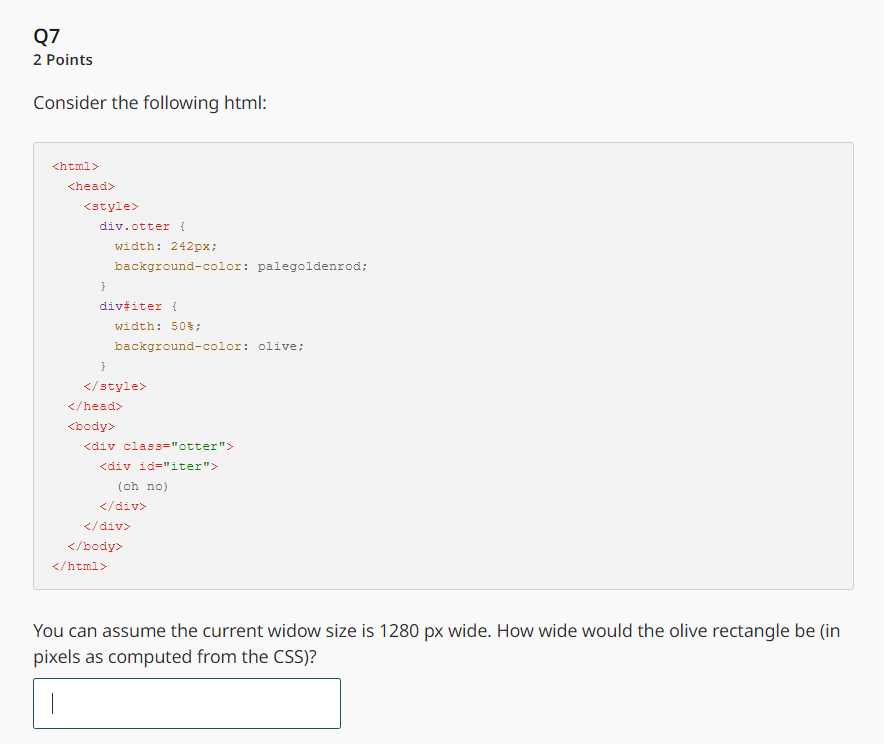The height and width of the screenshot is (744, 884).
Task: Click the <body> opening tag
Action: [x=90, y=426]
